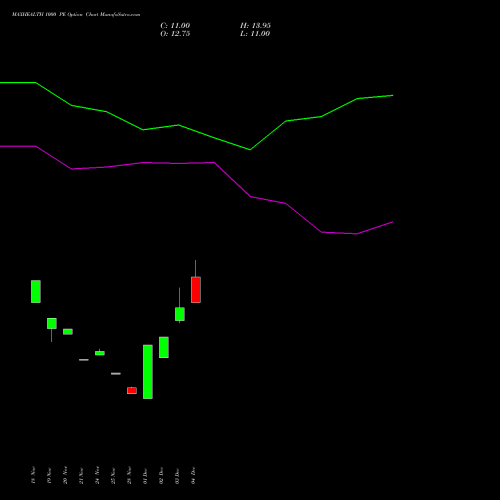Select the flat candlestick for 25 Nov
Image resolution: width=500 pixels, height=500 pixels.
point(116,374)
